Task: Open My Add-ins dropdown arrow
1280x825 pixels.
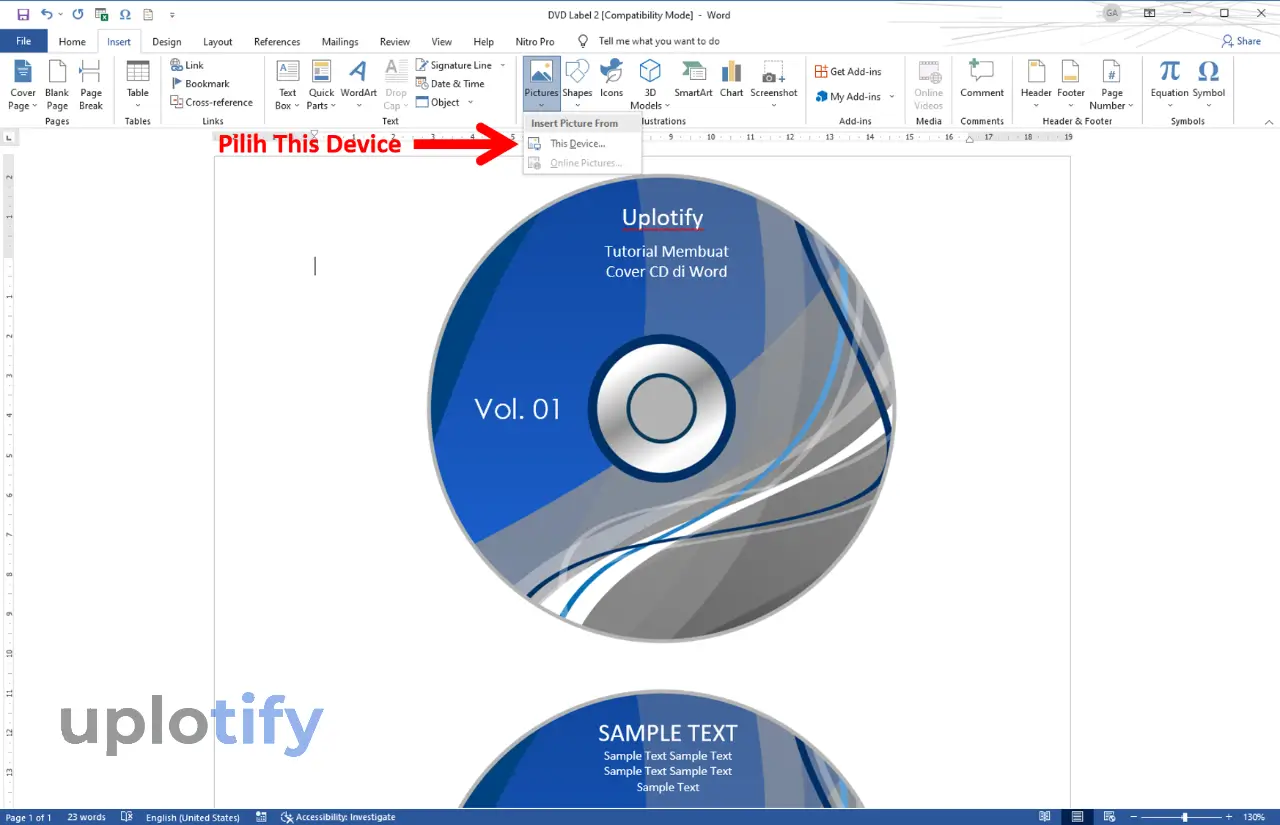Action: (892, 97)
